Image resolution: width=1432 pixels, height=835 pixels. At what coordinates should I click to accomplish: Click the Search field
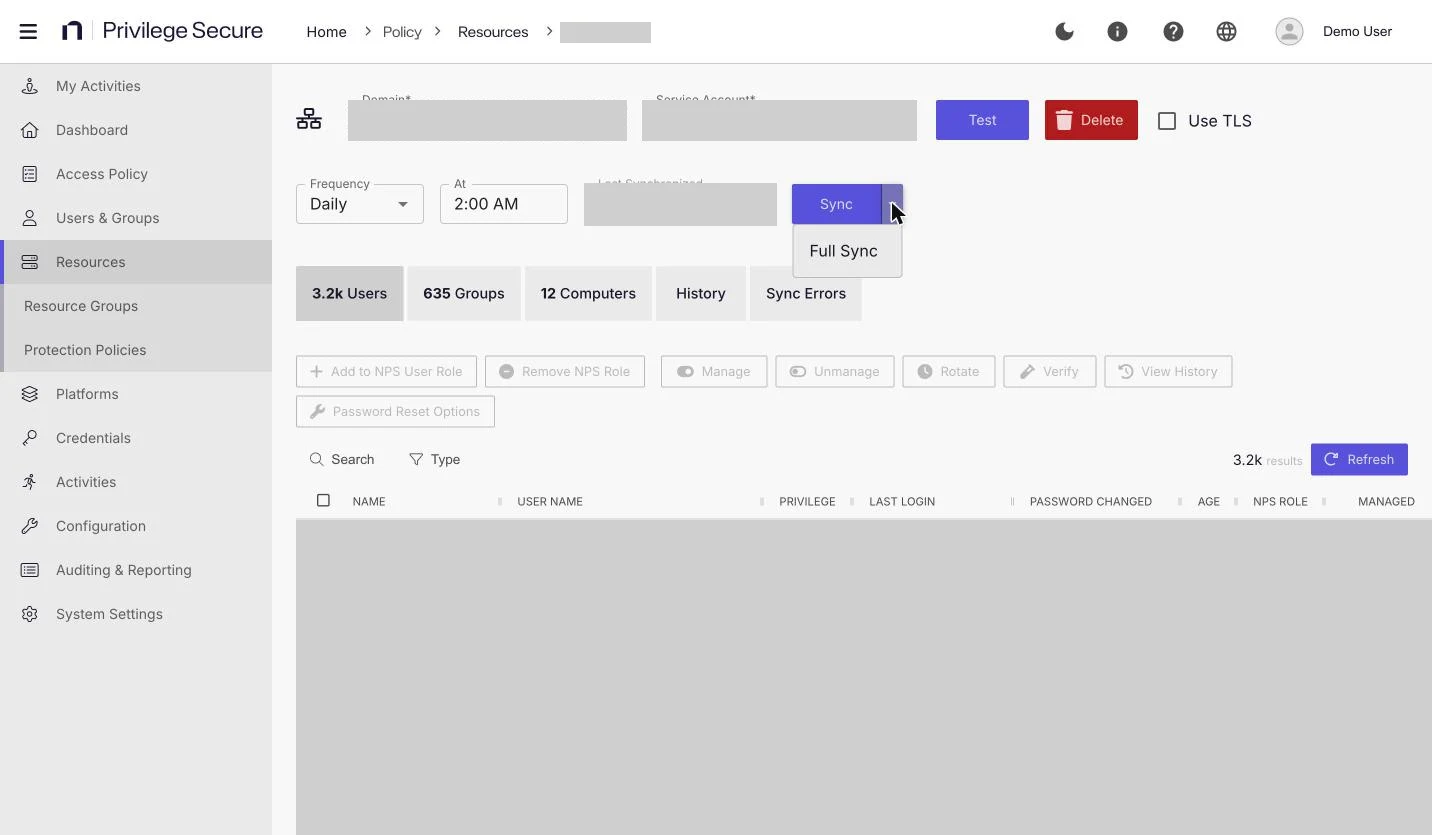pyautogui.click(x=342, y=459)
